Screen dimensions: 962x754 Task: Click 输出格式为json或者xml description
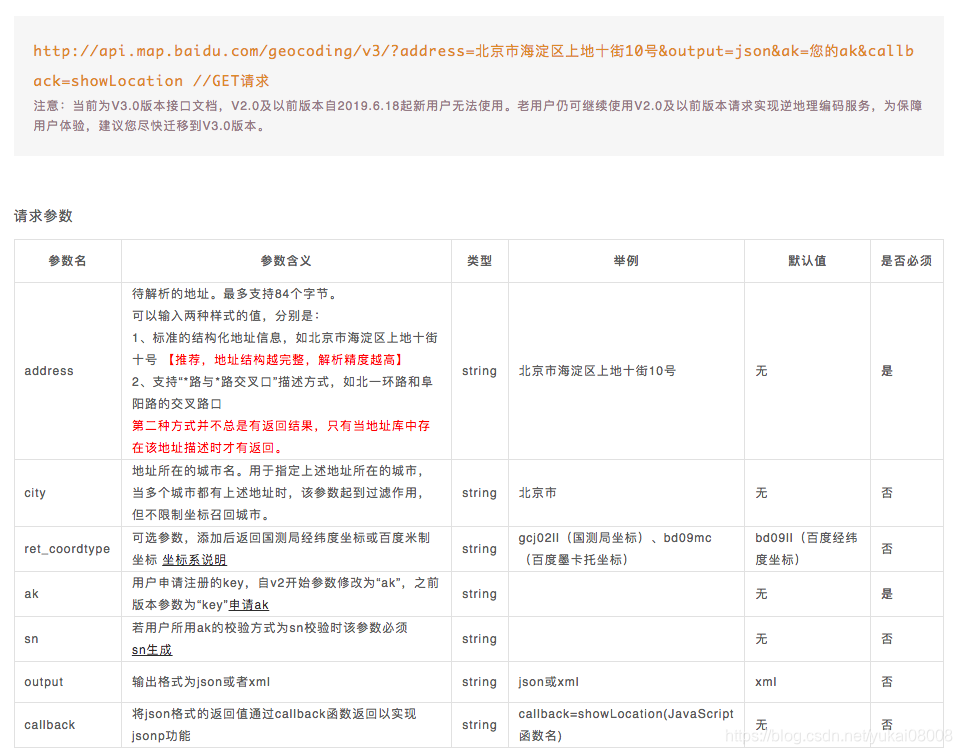click(201, 682)
